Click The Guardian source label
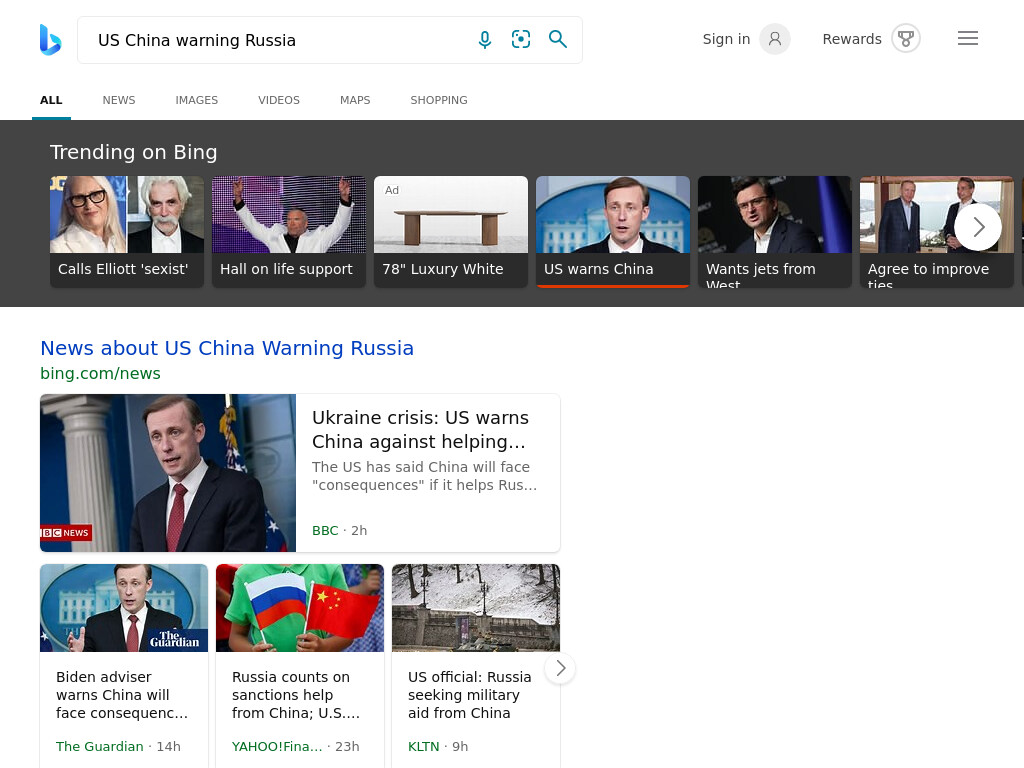This screenshot has height=768, width=1024. pos(99,746)
